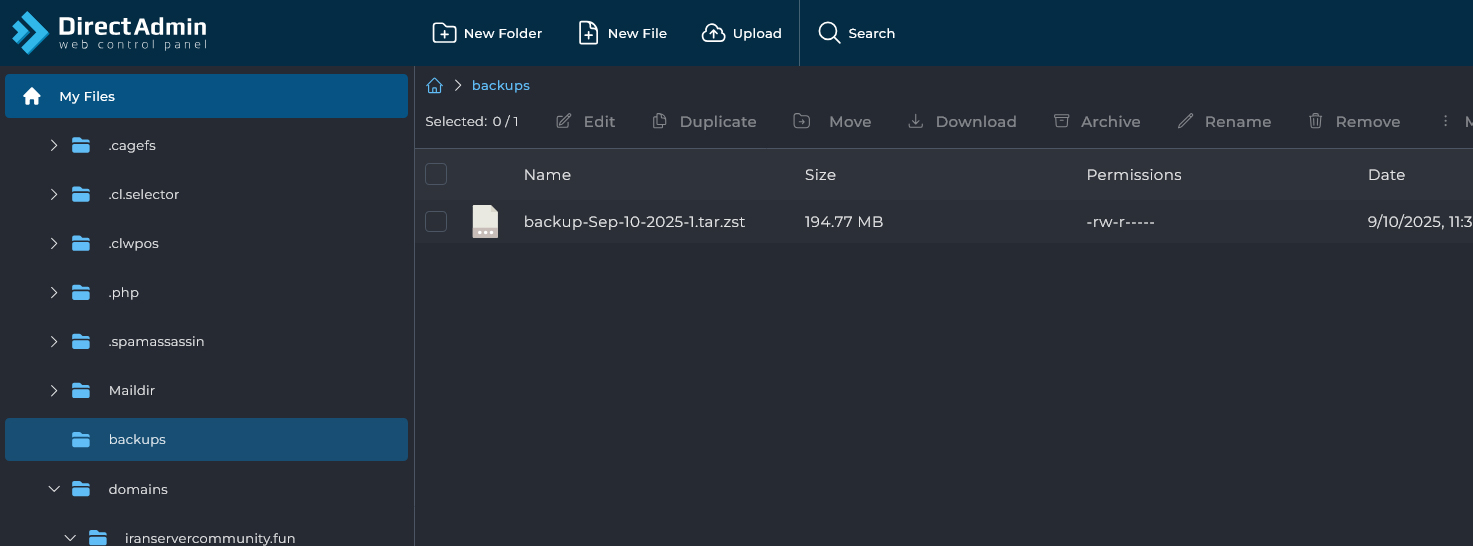The width and height of the screenshot is (1473, 546).
Task: Toggle the select-all checkbox in header
Action: 436,174
